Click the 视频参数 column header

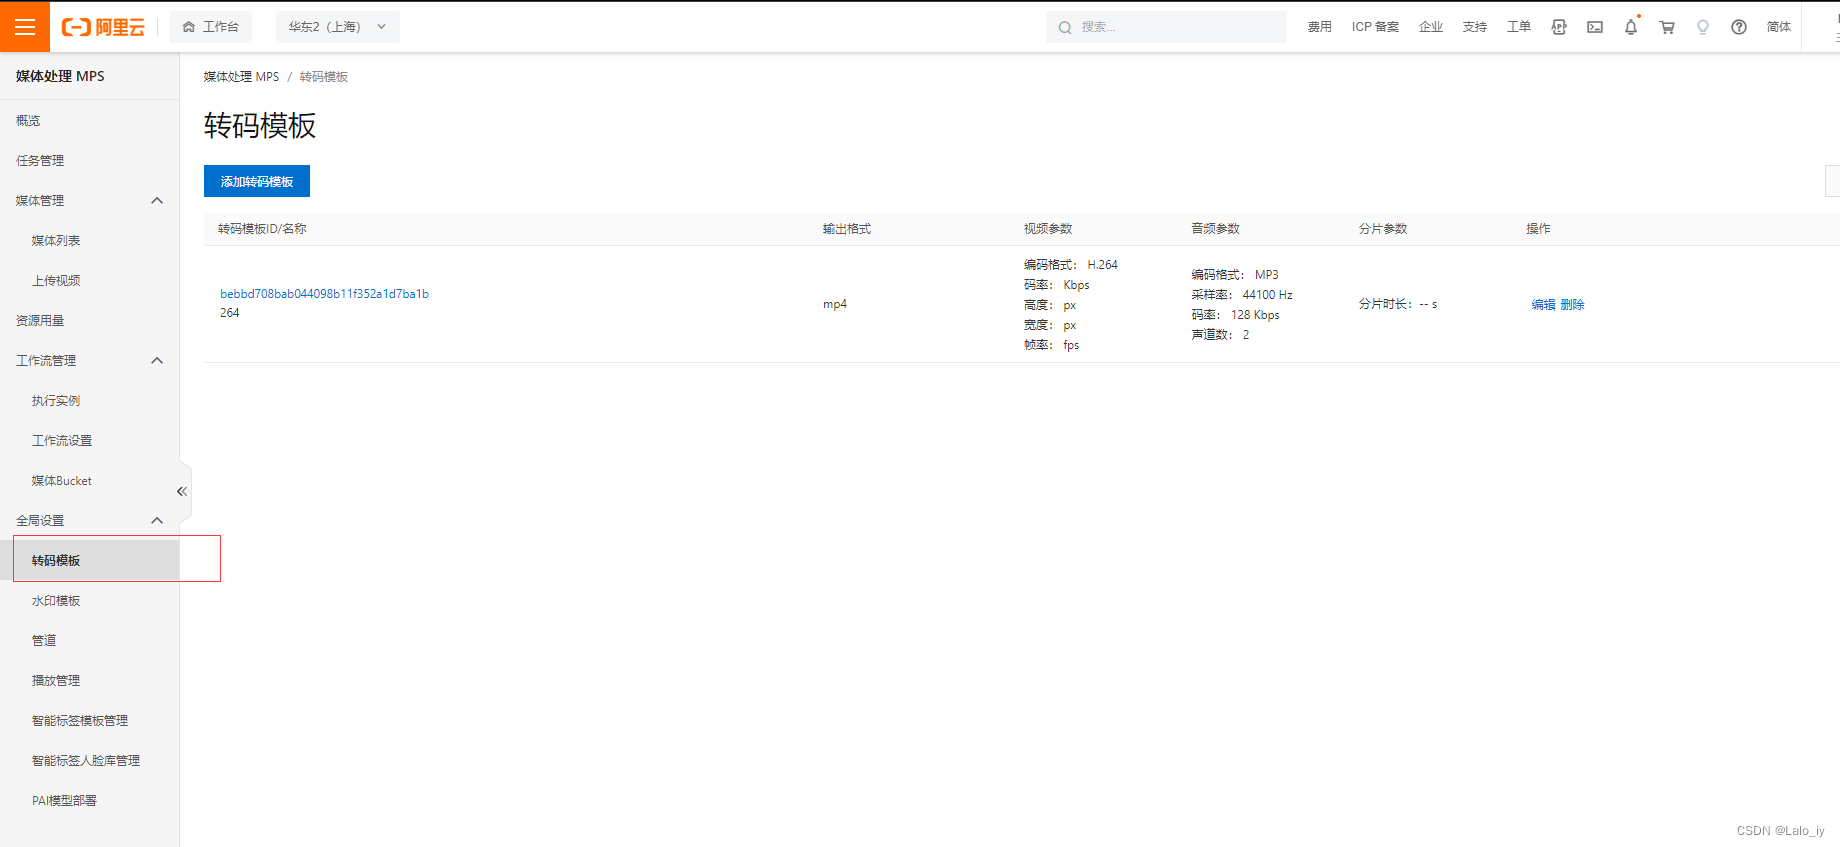(1048, 229)
